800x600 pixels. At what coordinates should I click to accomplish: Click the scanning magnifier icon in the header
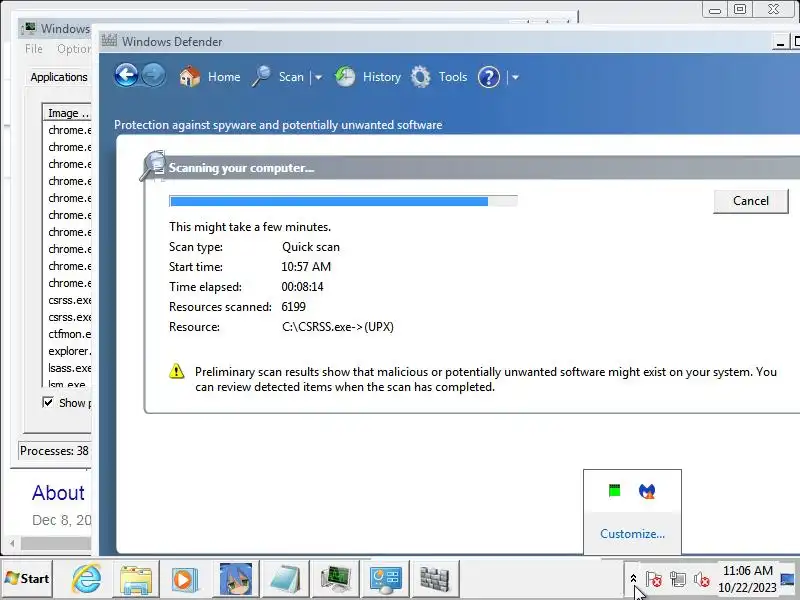click(x=153, y=166)
